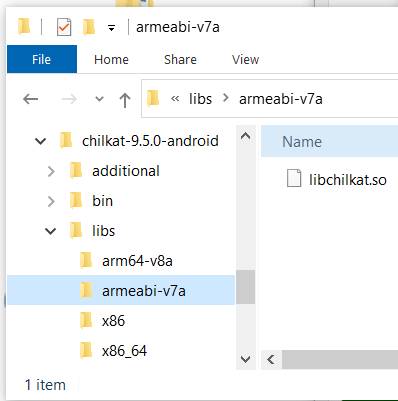Switch to the Home ribbon tab
This screenshot has height=401, width=398.
pos(111,60)
